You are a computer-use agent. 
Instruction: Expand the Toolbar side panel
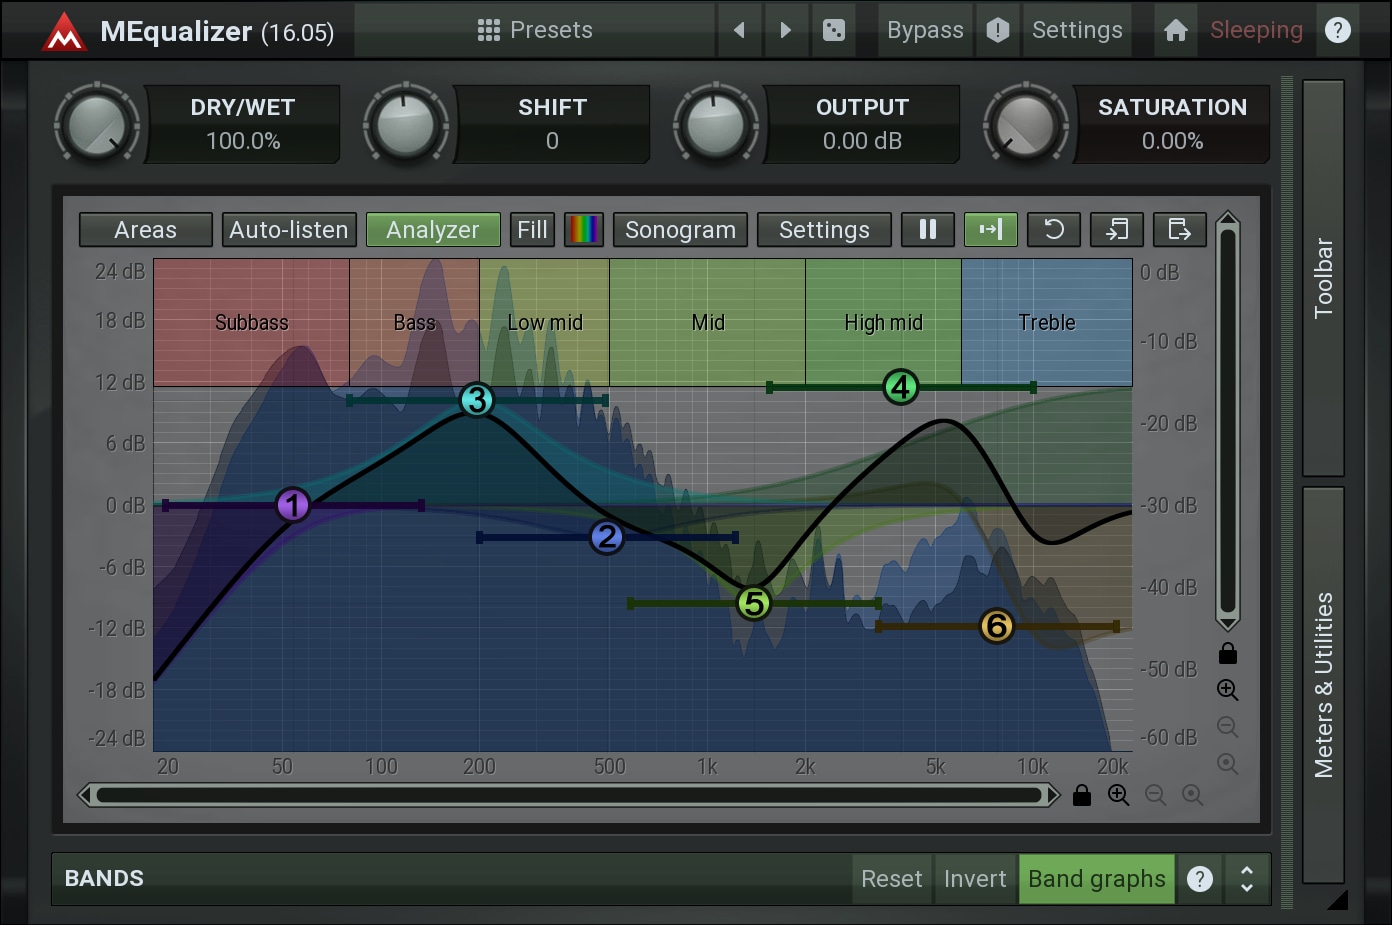click(1323, 278)
